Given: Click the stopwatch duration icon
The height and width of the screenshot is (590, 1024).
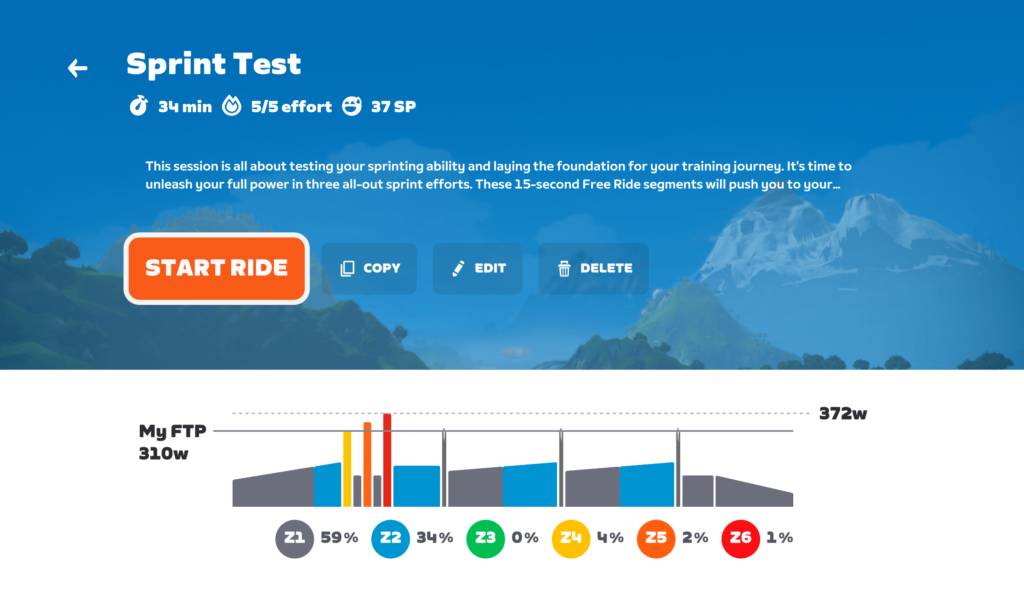Looking at the screenshot, I should (x=138, y=106).
